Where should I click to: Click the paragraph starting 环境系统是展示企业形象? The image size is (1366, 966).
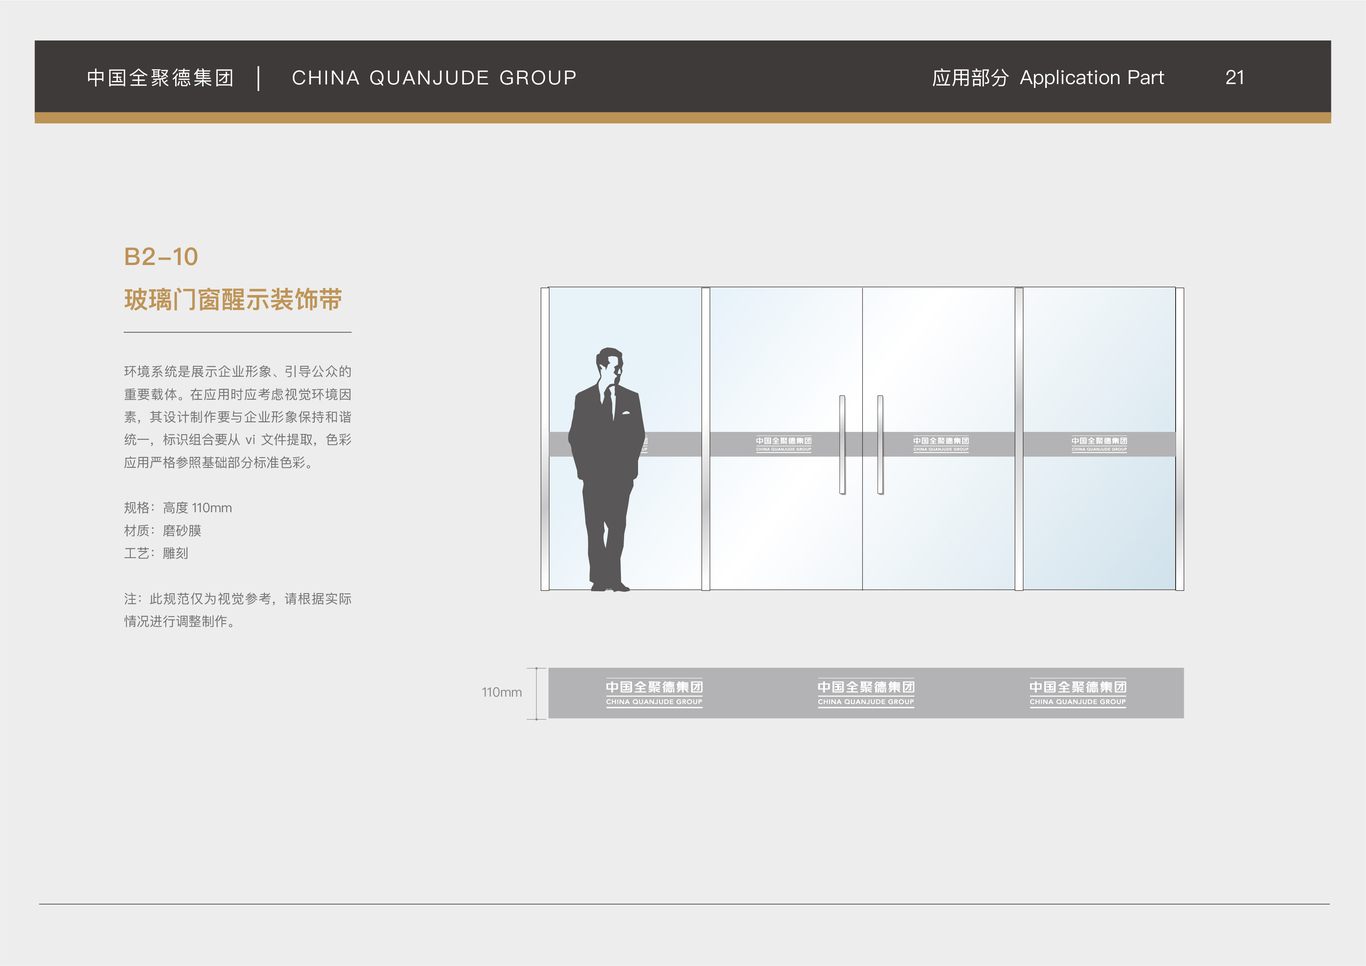tap(238, 417)
